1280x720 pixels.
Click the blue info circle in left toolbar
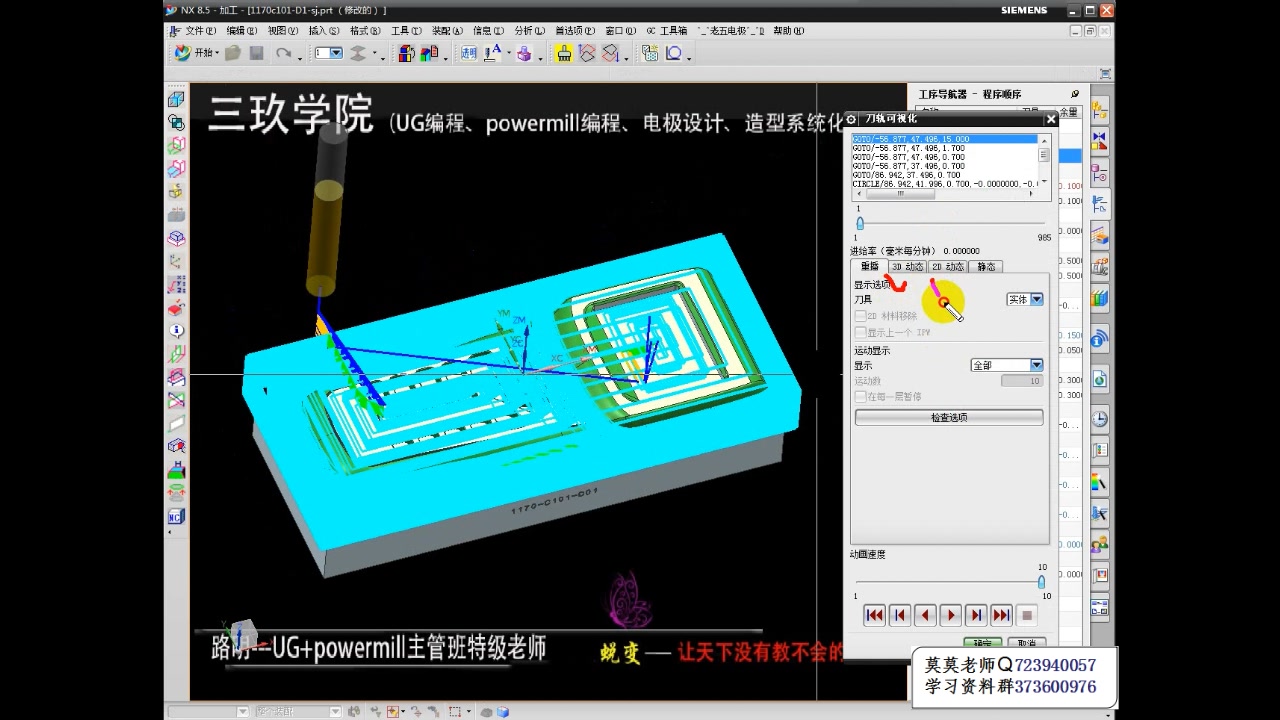(x=176, y=331)
